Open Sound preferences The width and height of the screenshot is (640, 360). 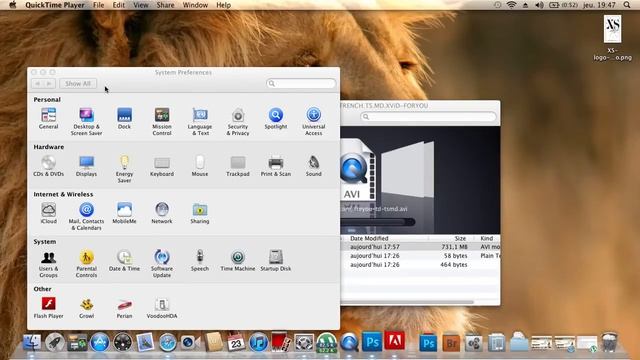[313, 166]
